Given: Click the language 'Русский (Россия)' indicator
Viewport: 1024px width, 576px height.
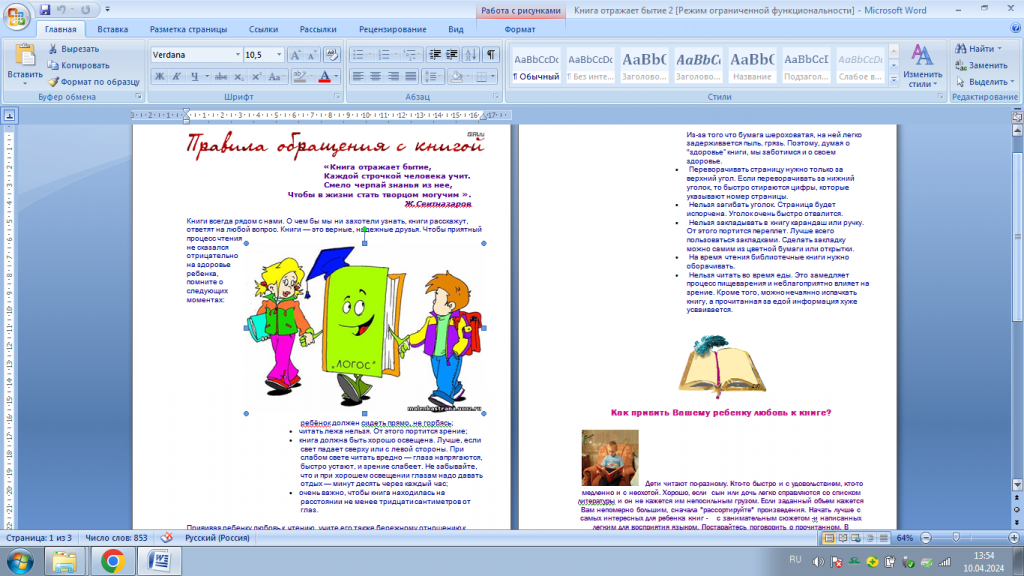Looking at the screenshot, I should coord(217,538).
